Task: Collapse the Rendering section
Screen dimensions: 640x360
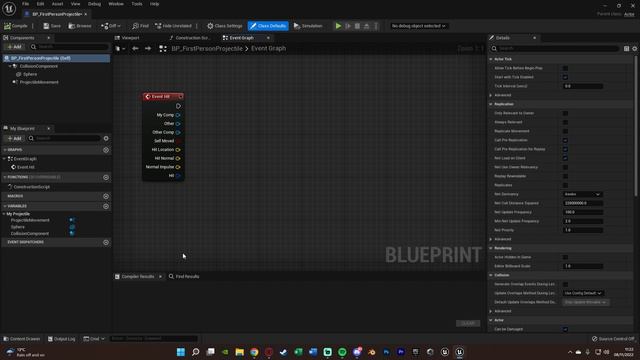Action: (491, 248)
